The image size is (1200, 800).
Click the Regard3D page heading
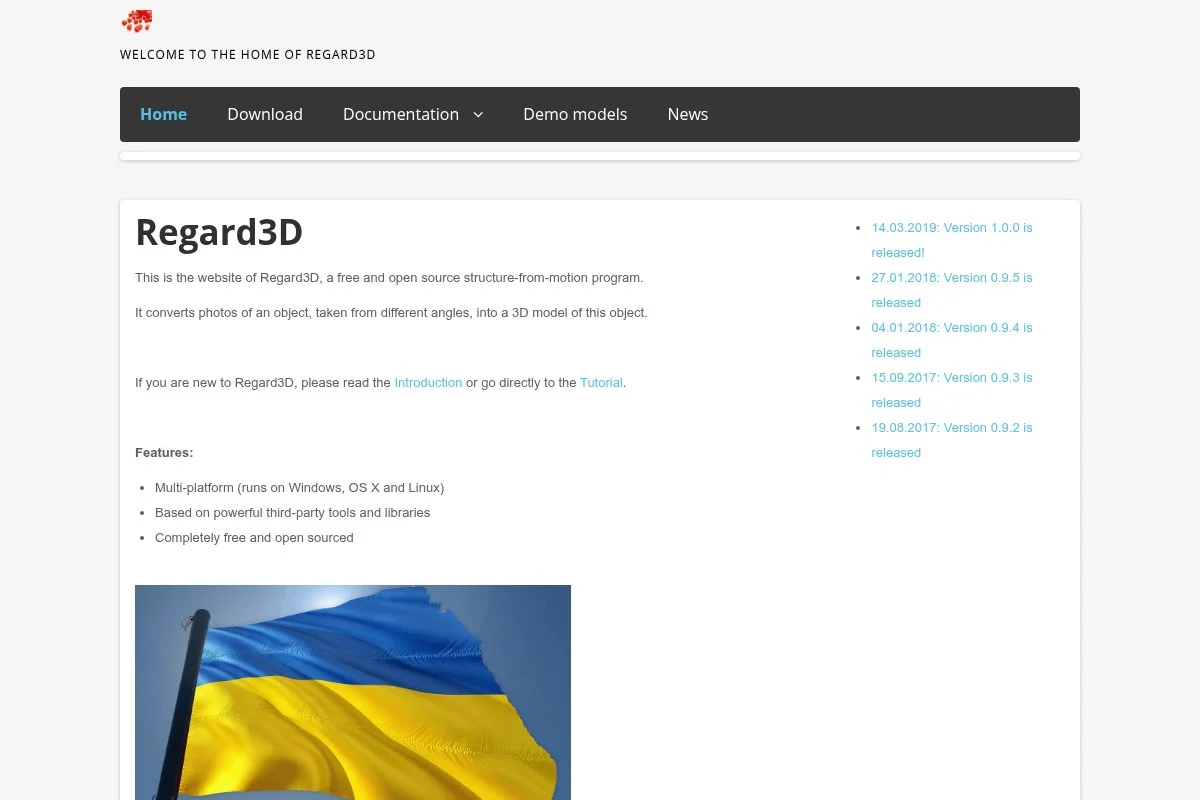coord(219,232)
